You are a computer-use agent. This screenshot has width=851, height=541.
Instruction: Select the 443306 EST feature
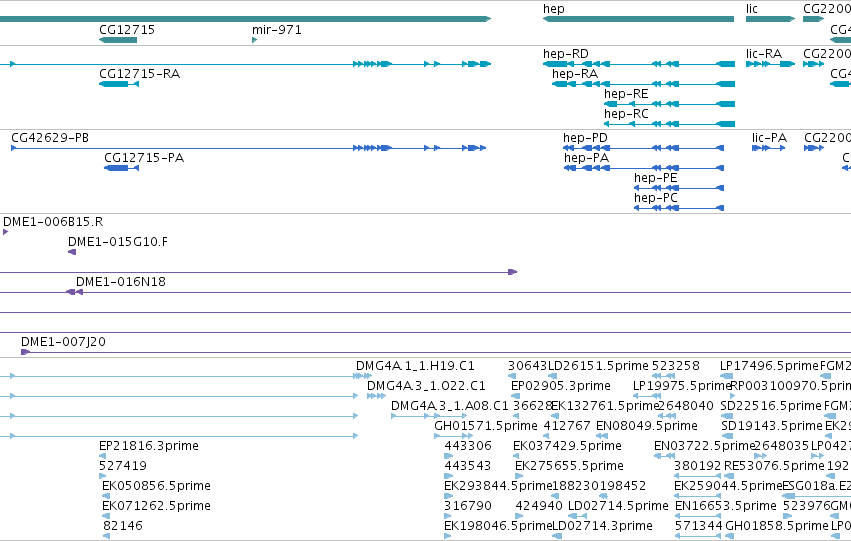[x=448, y=456]
